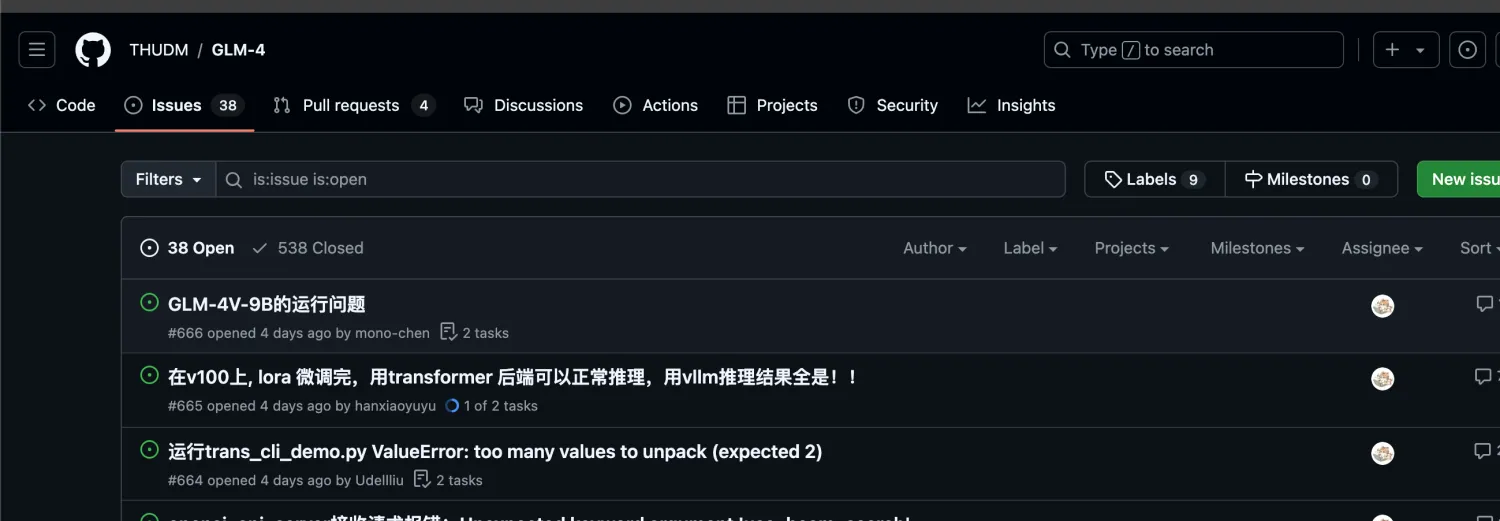Open the issue about lora 微调 on v100
Image resolution: width=1500 pixels, height=521 pixels.
click(x=513, y=377)
